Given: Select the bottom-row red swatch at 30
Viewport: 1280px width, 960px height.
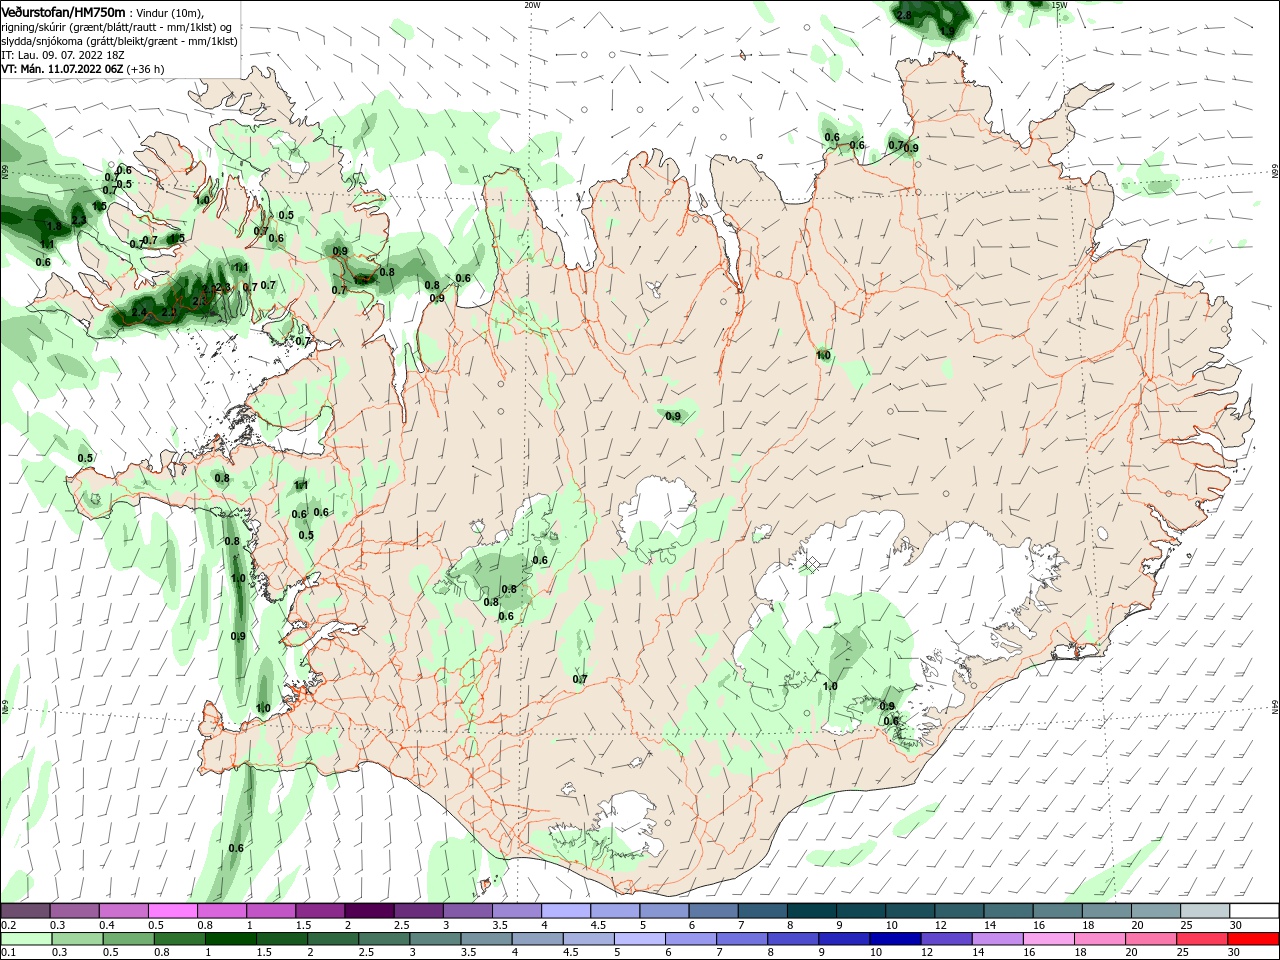Looking at the screenshot, I should 1253,939.
